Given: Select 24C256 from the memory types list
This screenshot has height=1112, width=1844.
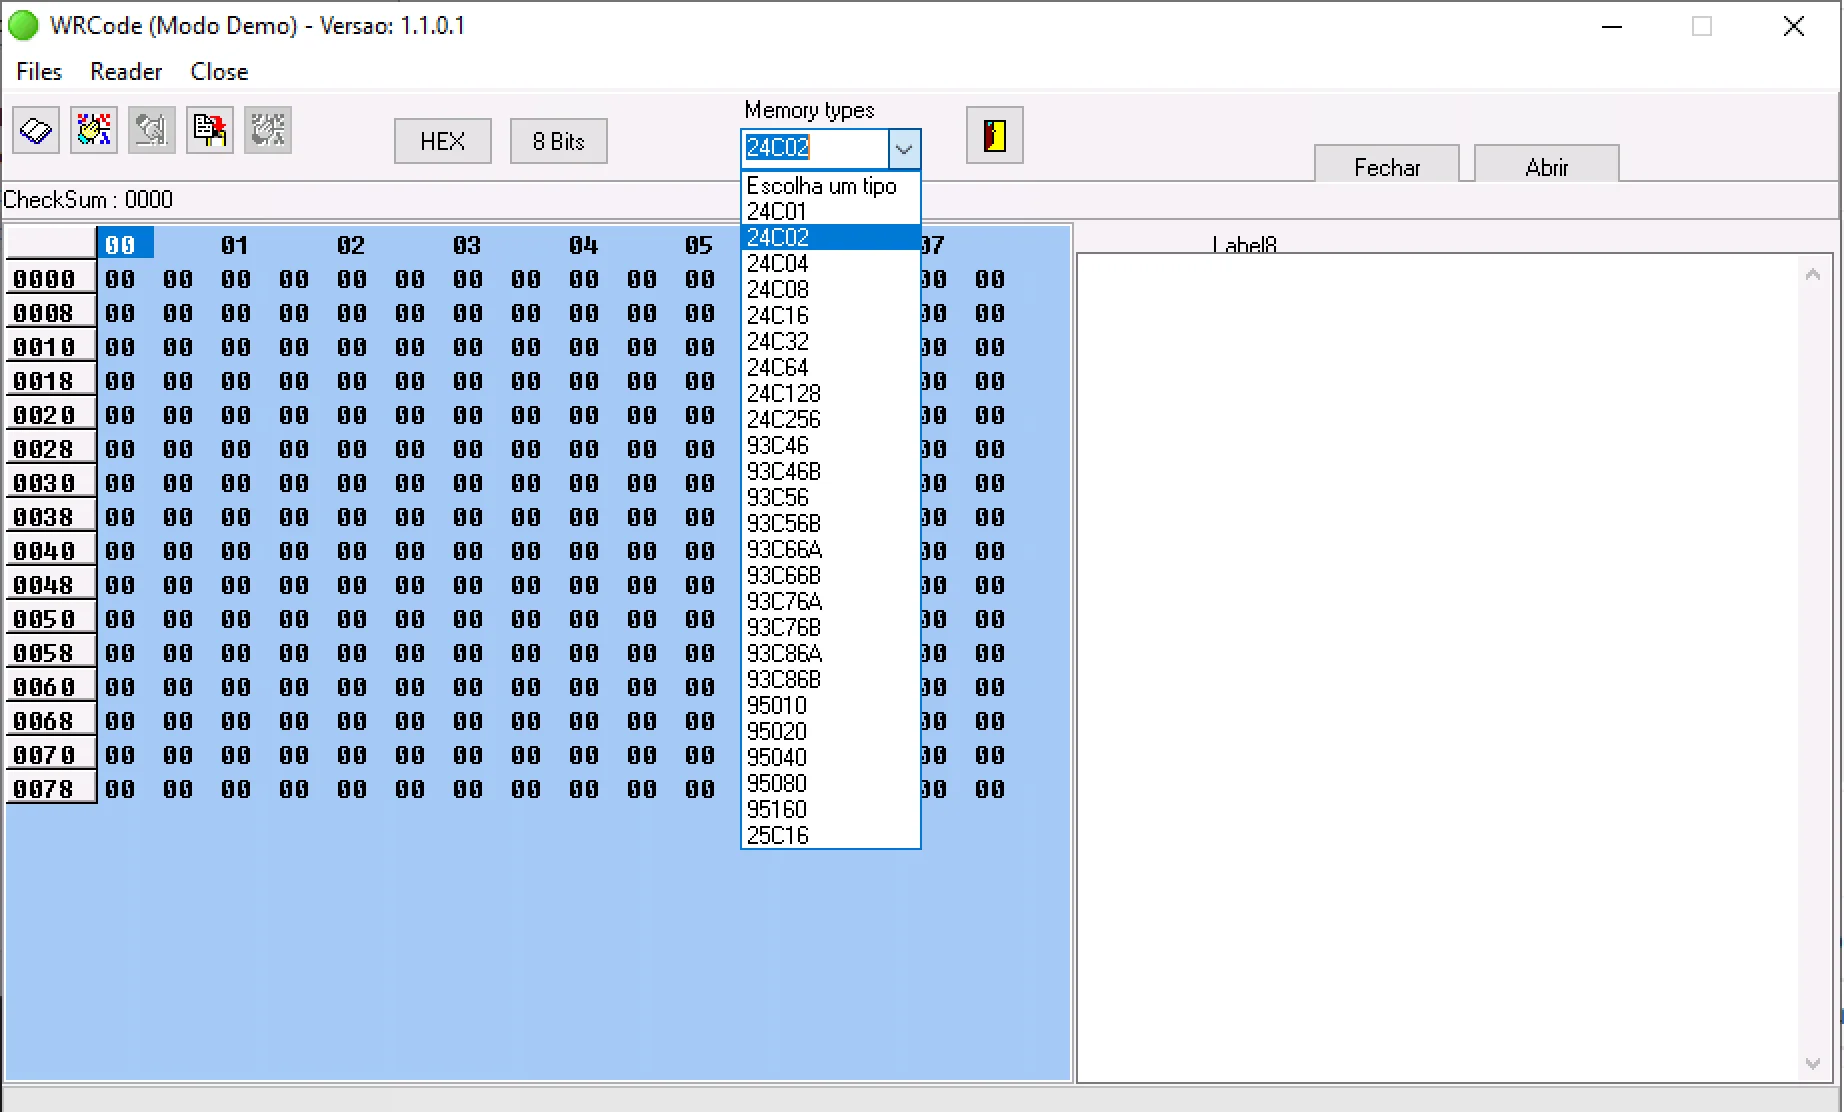Looking at the screenshot, I should point(783,420).
